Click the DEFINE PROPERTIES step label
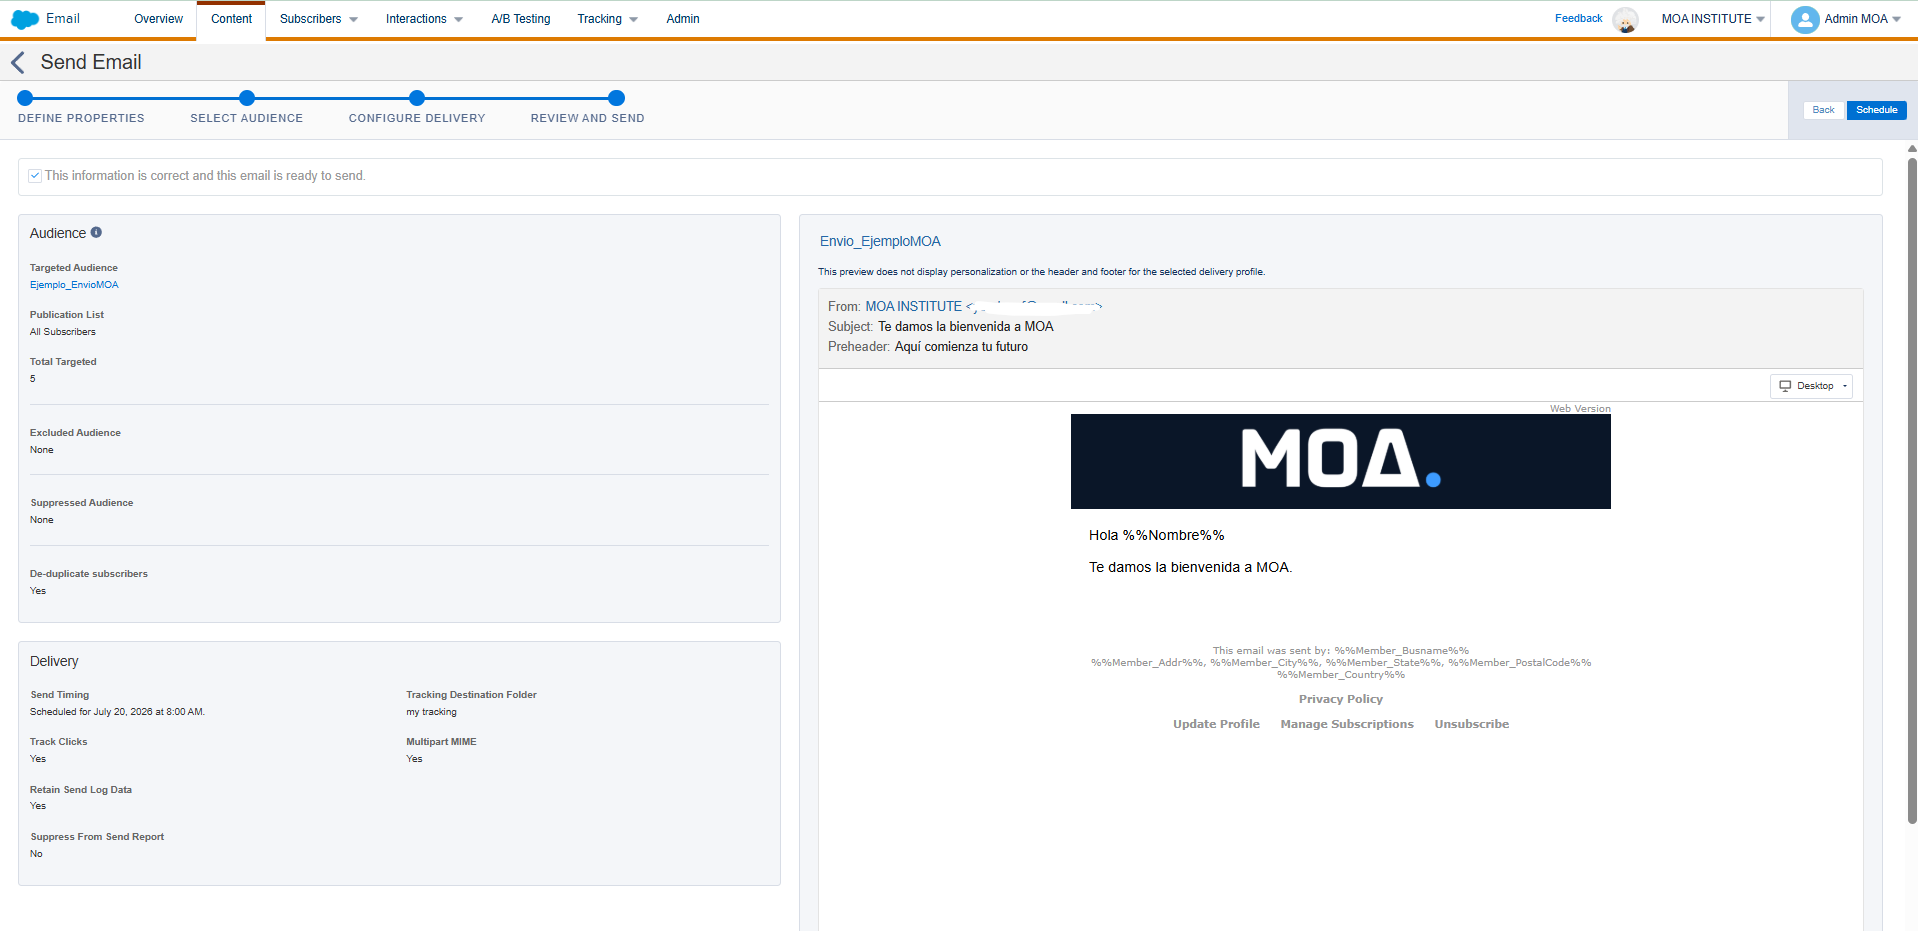The image size is (1918, 931). click(x=81, y=118)
